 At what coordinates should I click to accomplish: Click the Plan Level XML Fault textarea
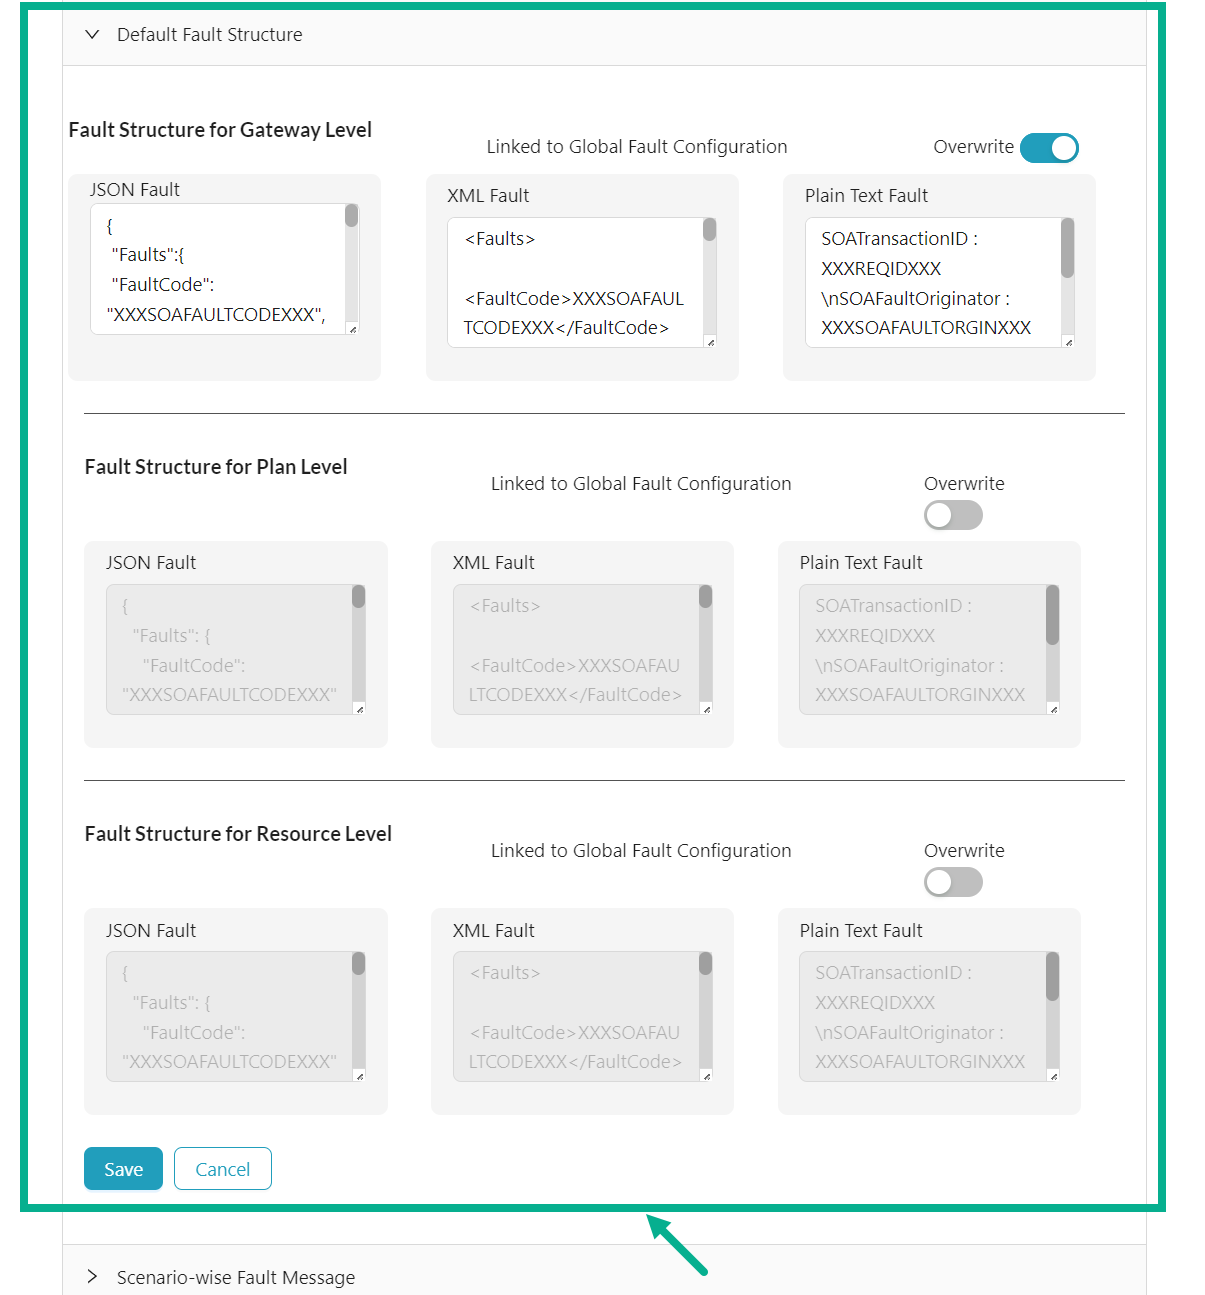575,650
